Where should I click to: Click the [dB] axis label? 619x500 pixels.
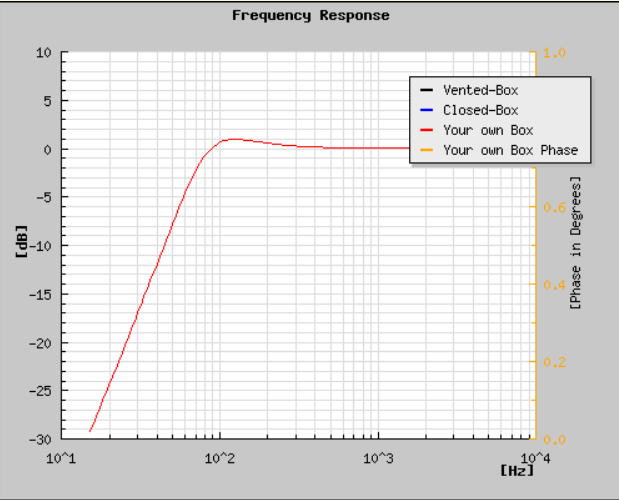pyautogui.click(x=22, y=242)
